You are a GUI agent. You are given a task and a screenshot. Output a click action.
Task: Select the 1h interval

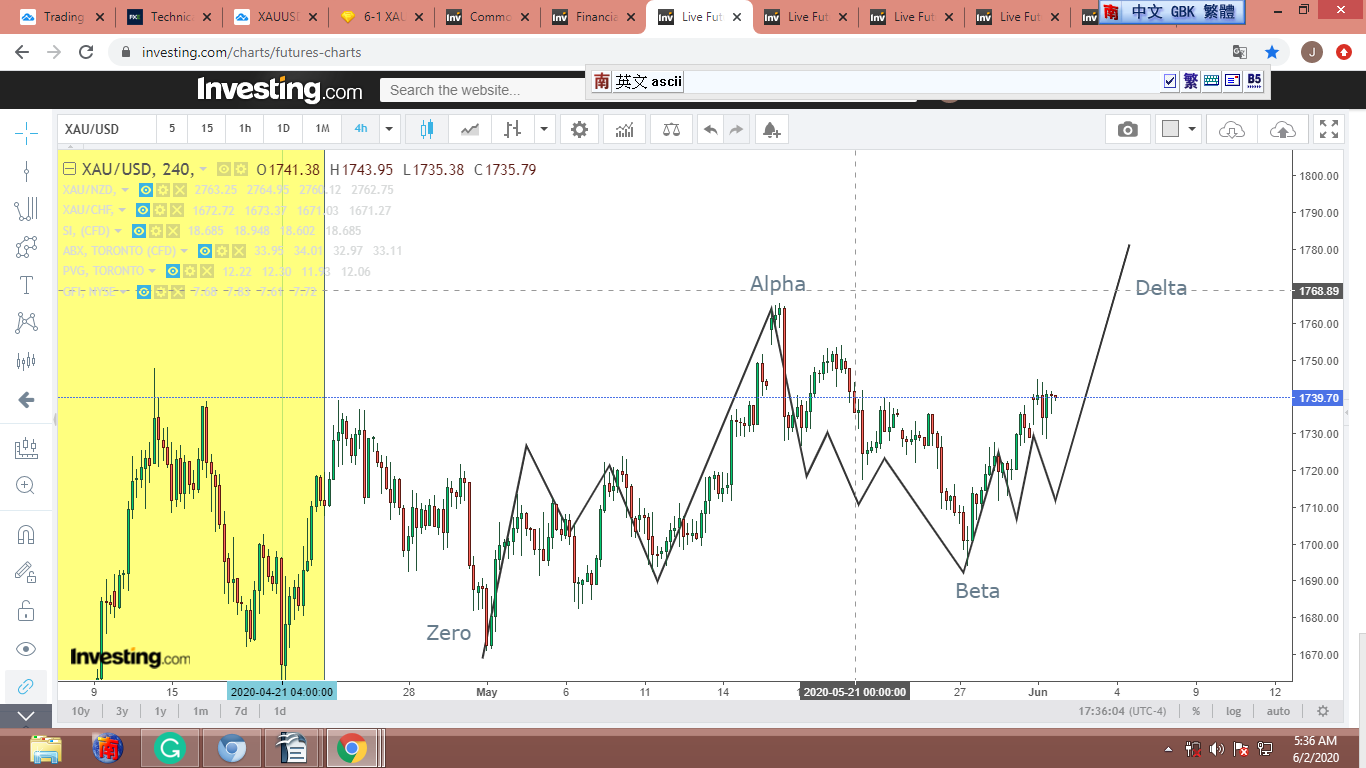tap(245, 129)
